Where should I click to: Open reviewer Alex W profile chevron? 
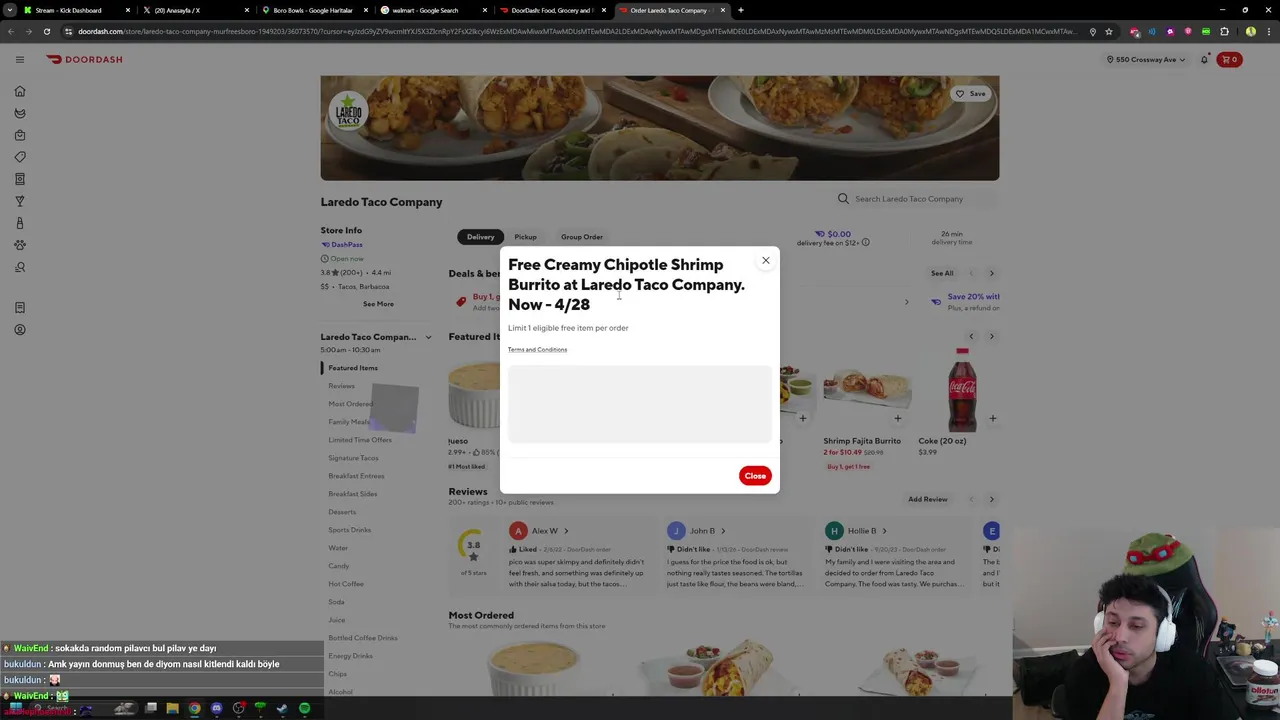pyautogui.click(x=566, y=531)
